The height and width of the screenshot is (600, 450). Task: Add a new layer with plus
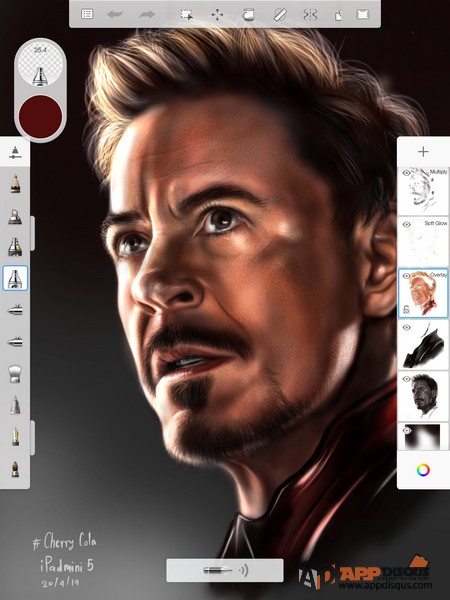tap(423, 152)
